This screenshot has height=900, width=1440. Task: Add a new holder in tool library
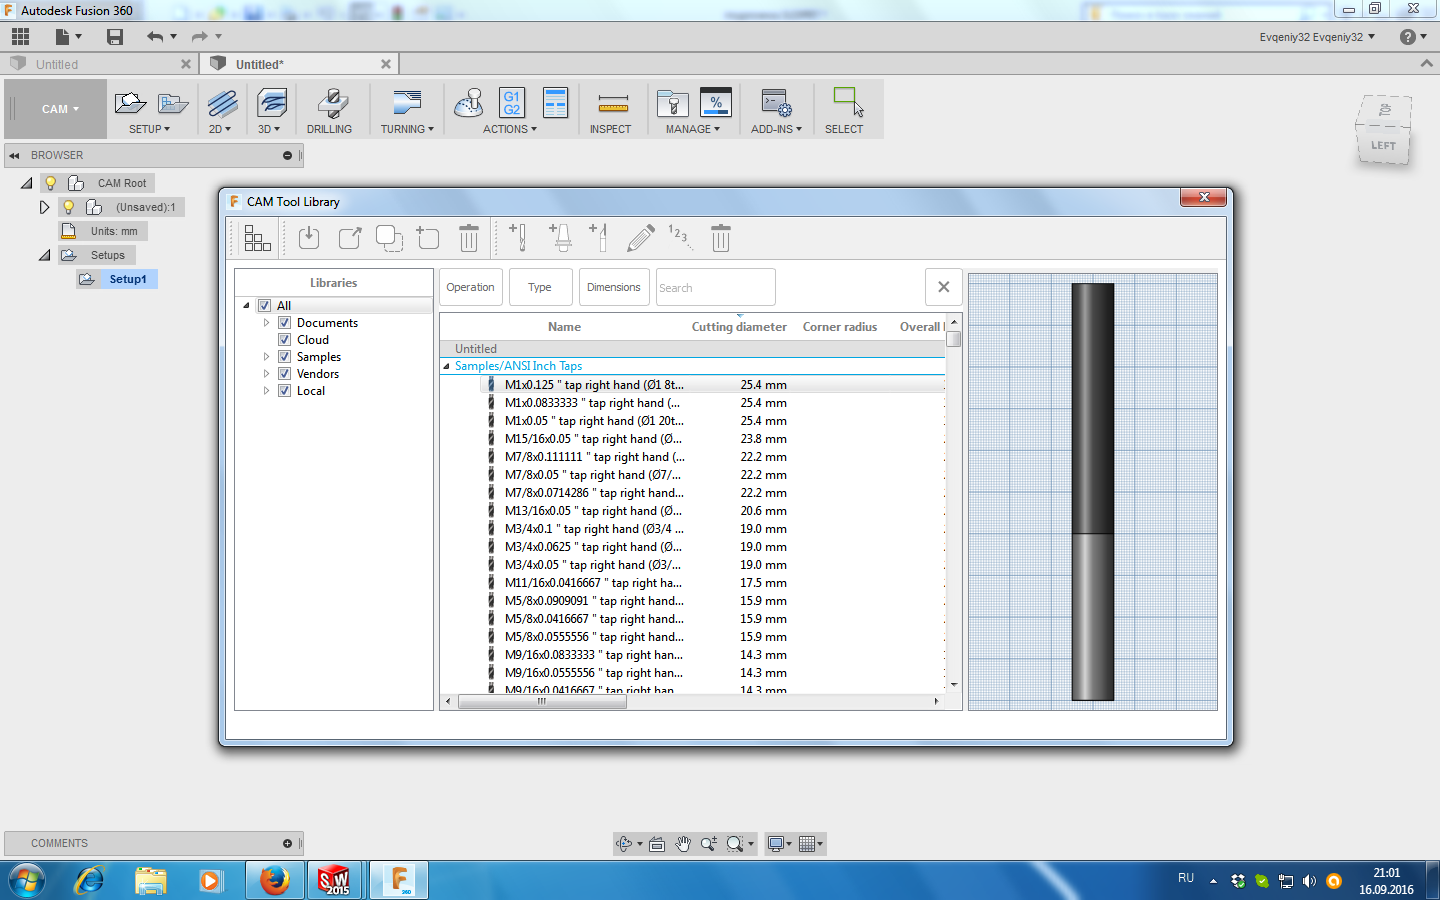(560, 238)
